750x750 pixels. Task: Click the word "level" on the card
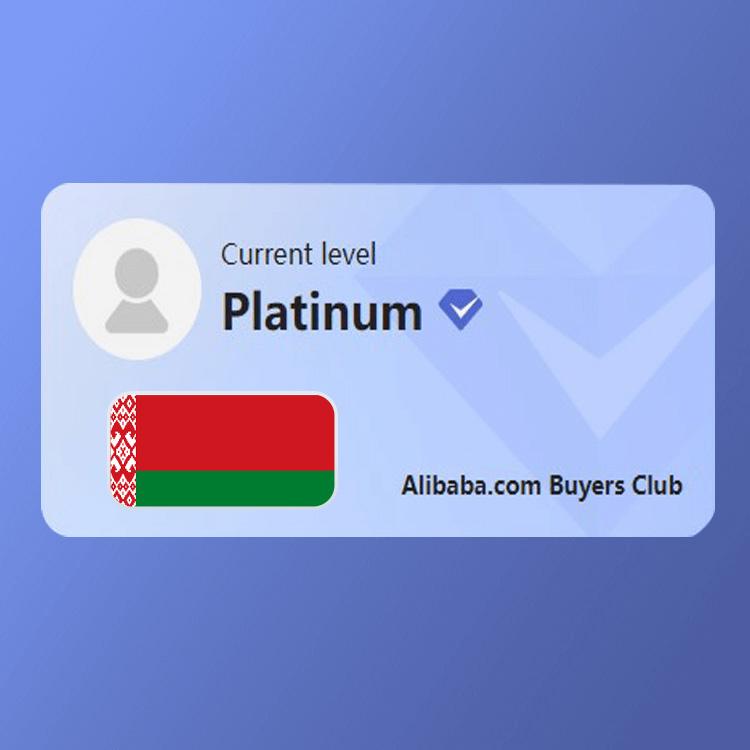pos(349,254)
